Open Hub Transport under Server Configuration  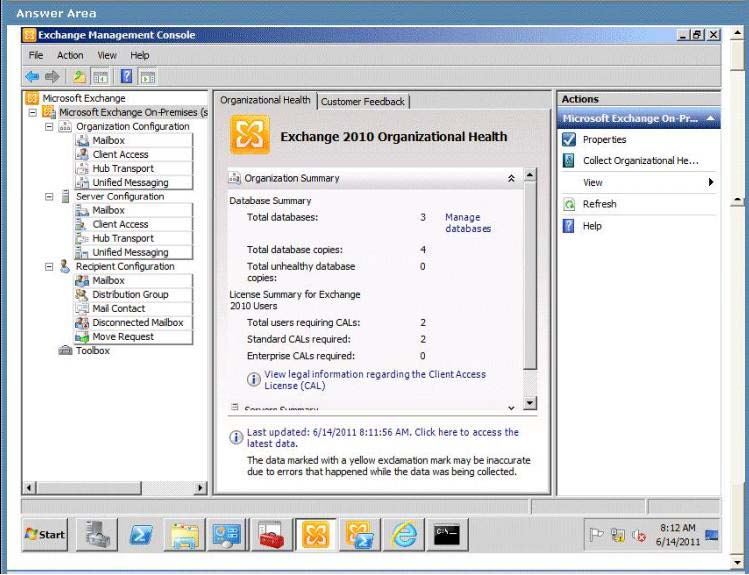(x=123, y=238)
